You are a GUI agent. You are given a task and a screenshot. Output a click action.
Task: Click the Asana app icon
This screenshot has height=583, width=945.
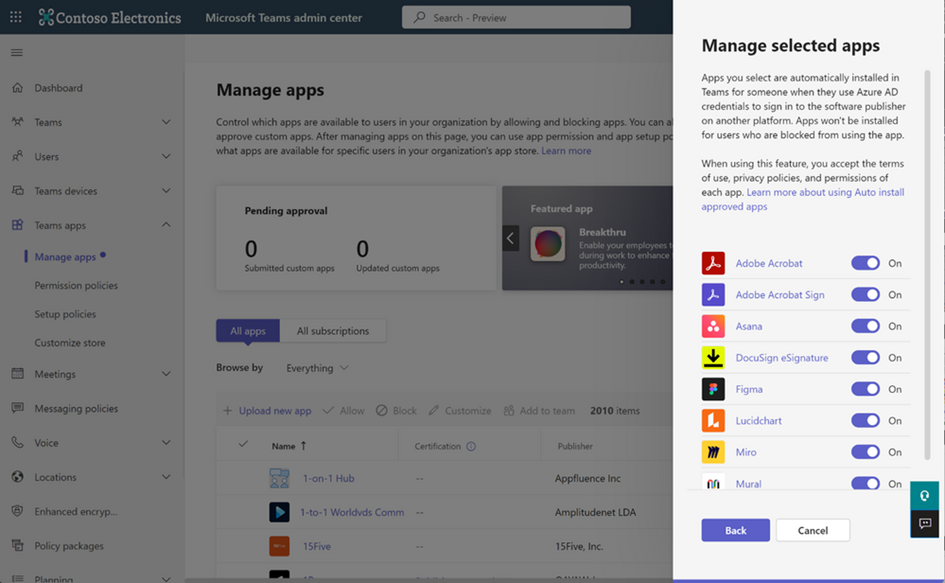click(x=713, y=326)
